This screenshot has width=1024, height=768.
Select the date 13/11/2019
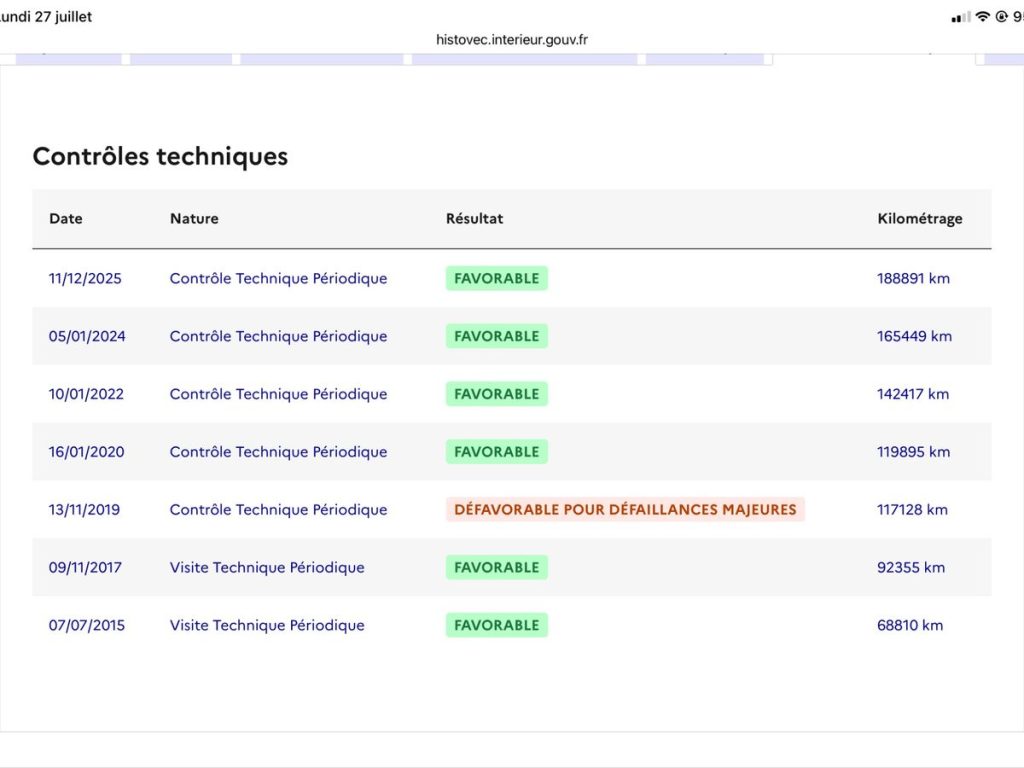click(x=84, y=510)
